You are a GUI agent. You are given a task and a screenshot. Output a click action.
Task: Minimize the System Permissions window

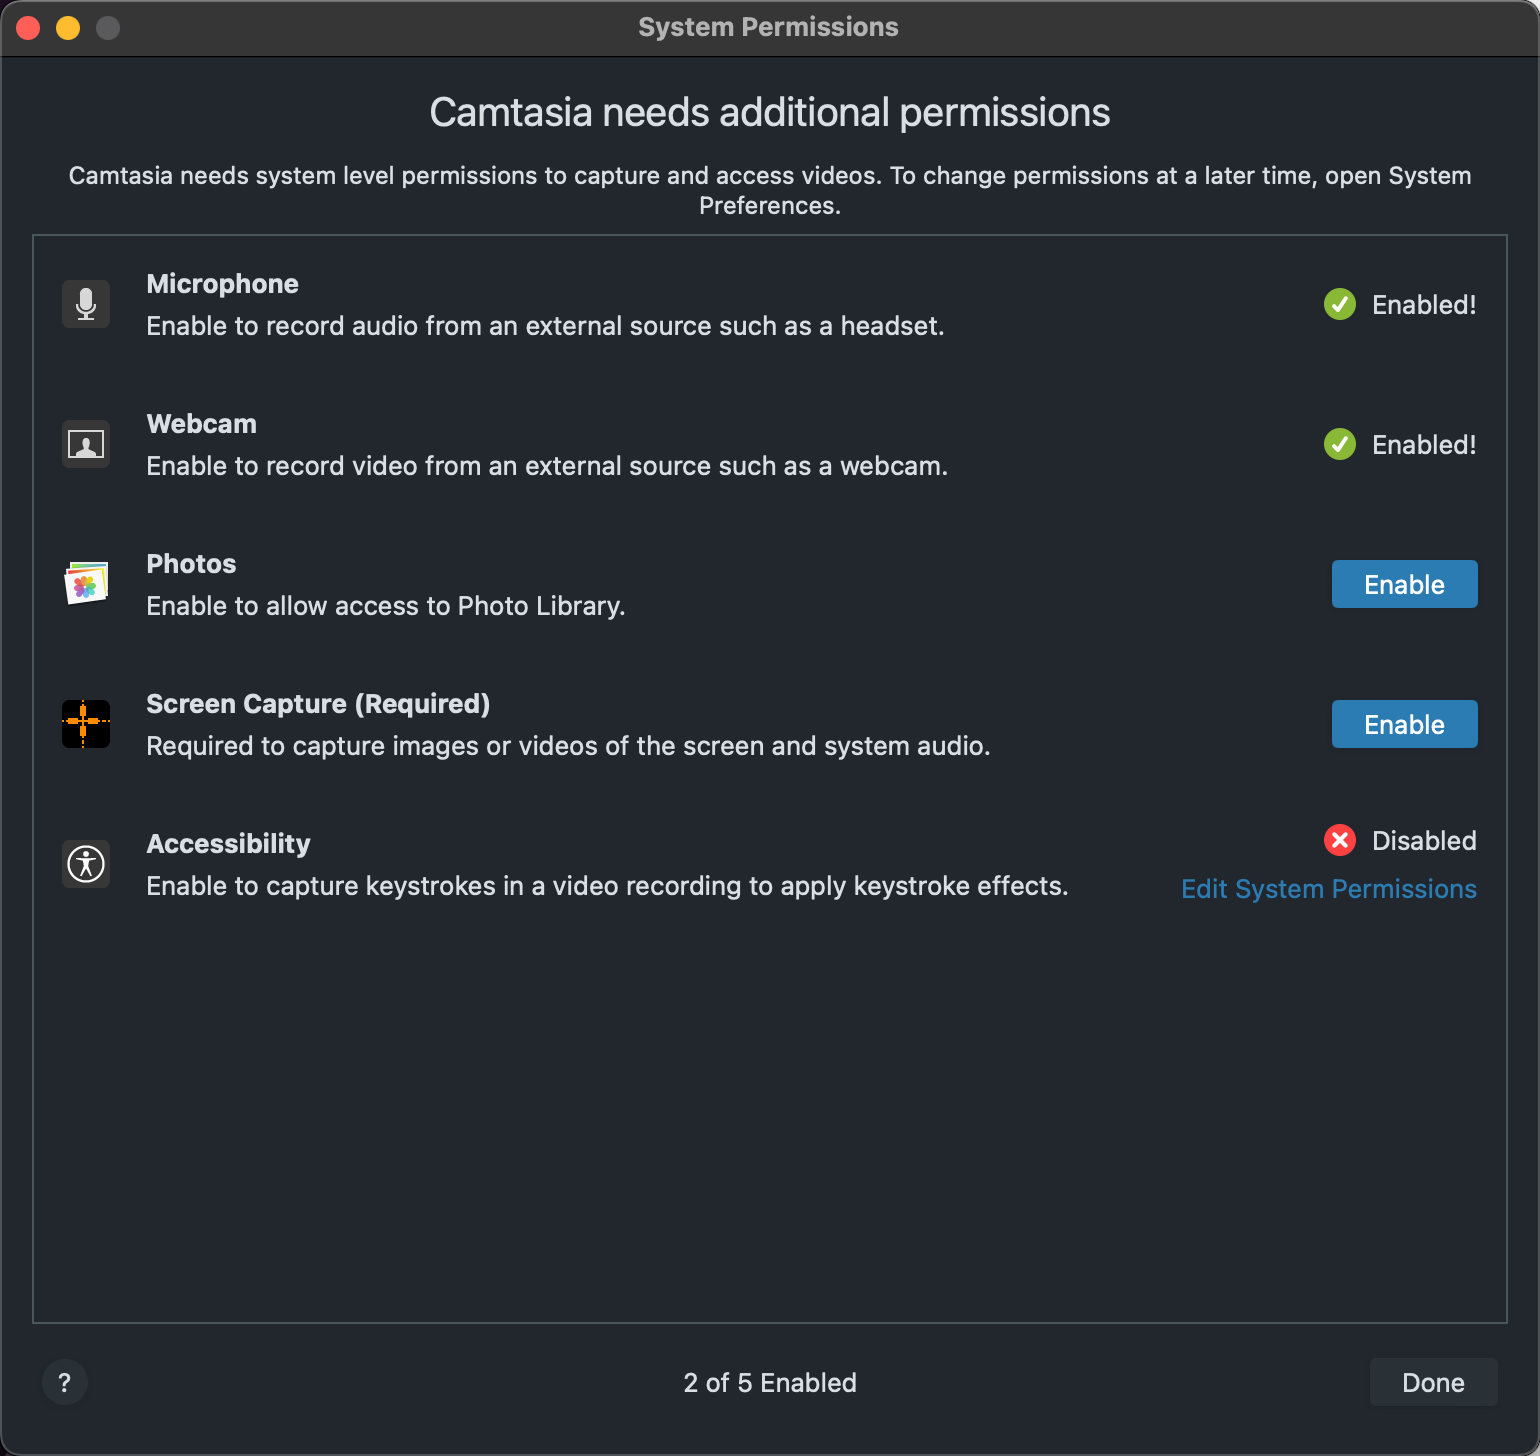68,28
